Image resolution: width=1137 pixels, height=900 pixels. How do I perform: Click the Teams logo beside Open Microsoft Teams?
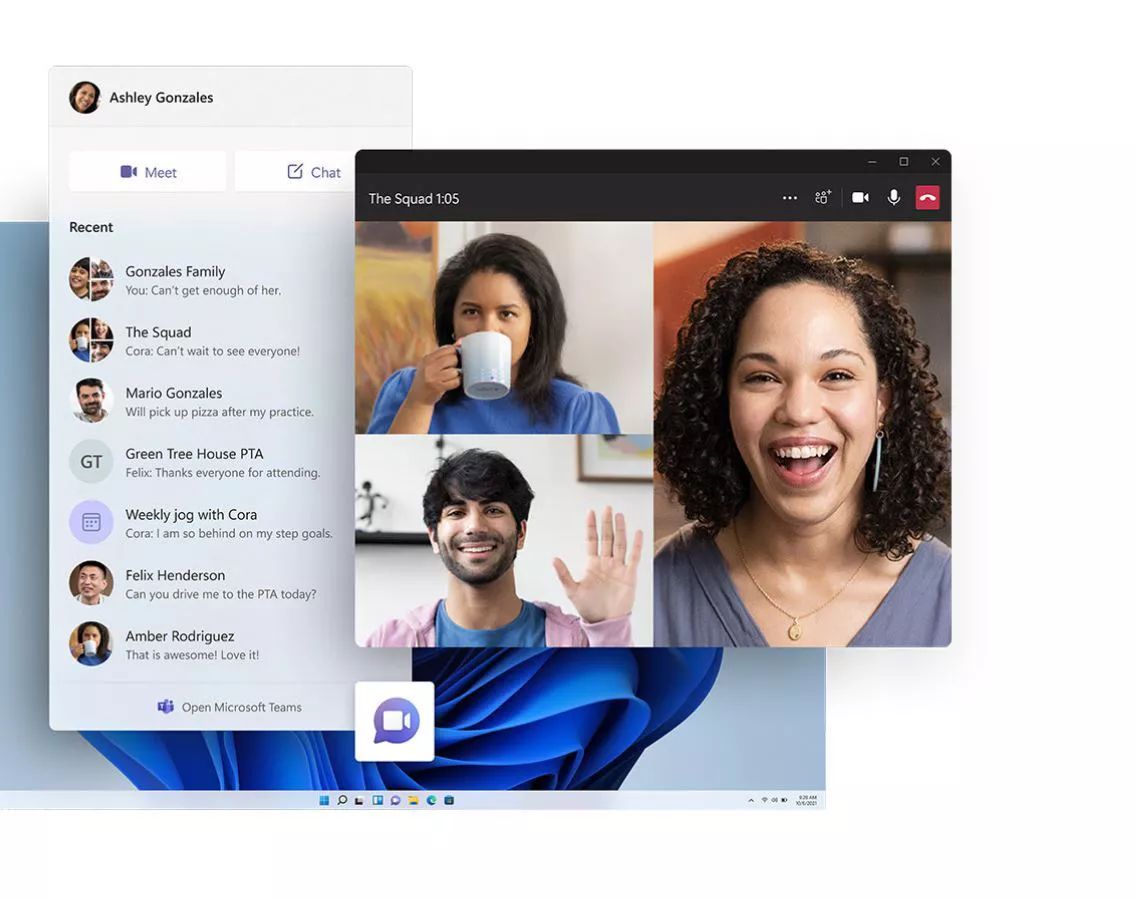[165, 707]
